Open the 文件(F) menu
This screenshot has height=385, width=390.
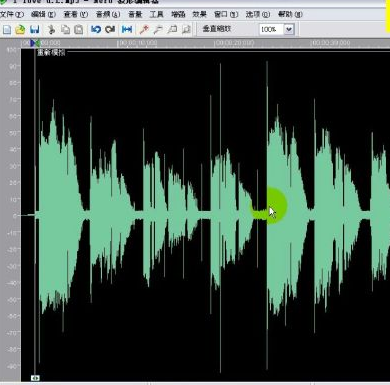pyautogui.click(x=12, y=14)
